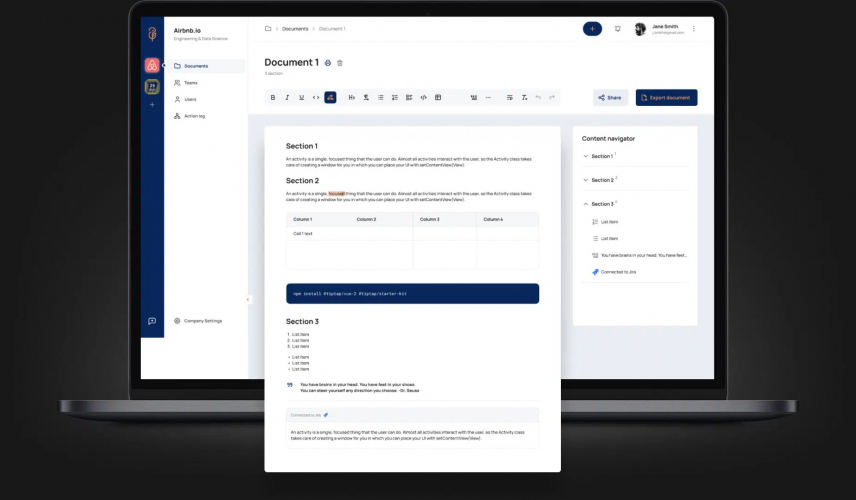Image resolution: width=856 pixels, height=500 pixels.
Task: Insert a blockquote from toolbar
Action: pyautogui.click(x=474, y=98)
